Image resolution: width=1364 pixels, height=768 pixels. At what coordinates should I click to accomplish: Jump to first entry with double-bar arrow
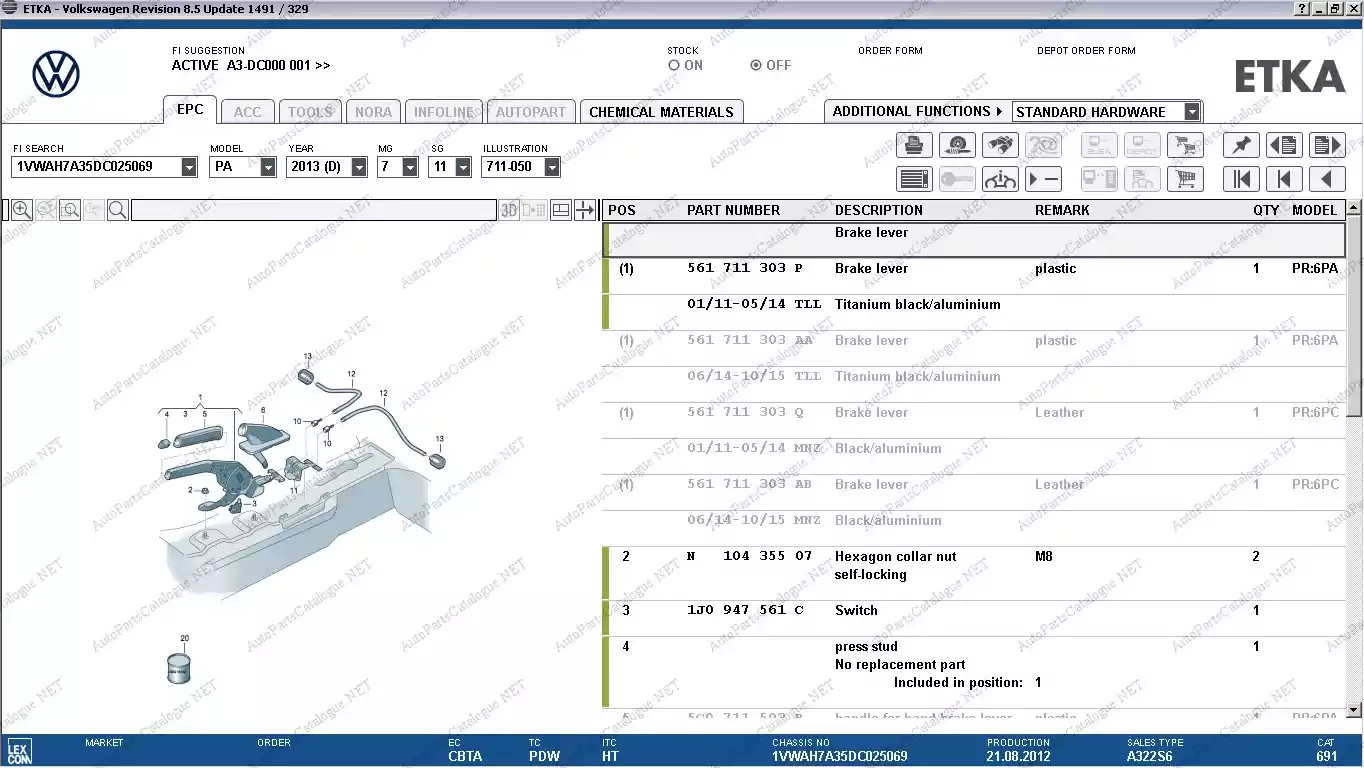1241,179
